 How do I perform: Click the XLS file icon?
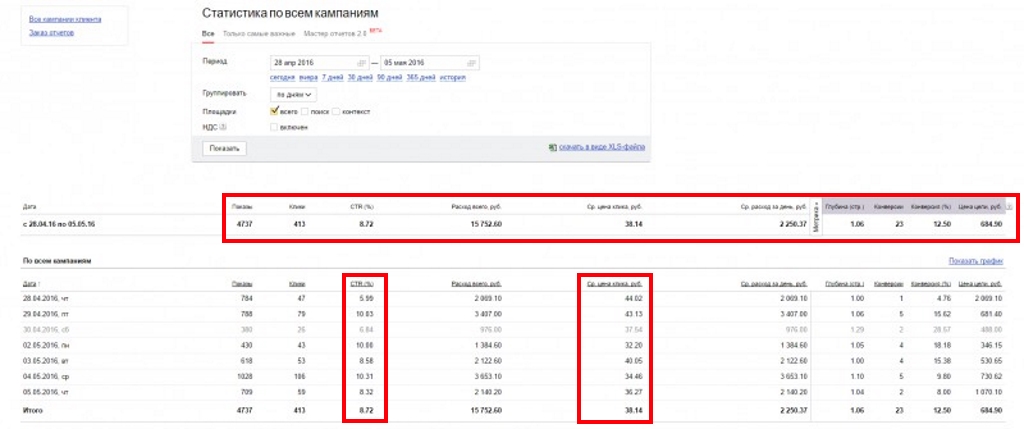pyautogui.click(x=553, y=148)
